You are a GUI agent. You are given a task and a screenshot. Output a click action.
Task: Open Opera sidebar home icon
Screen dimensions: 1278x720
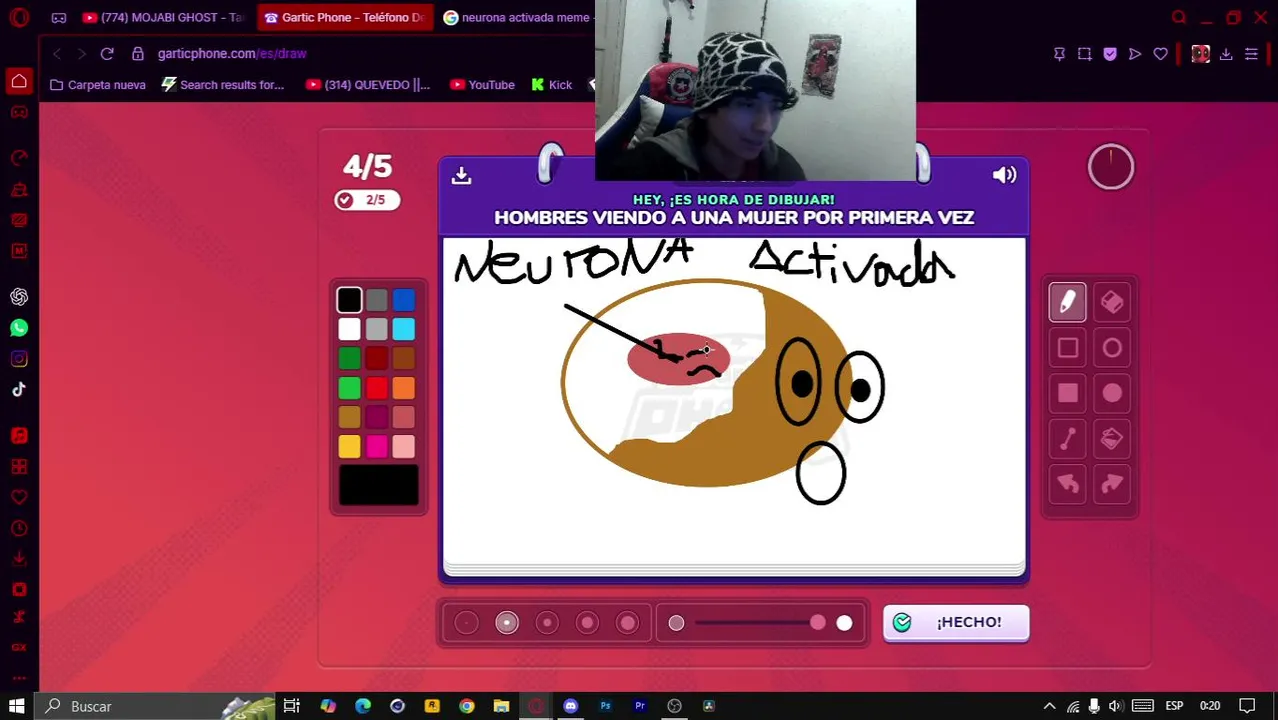[19, 81]
